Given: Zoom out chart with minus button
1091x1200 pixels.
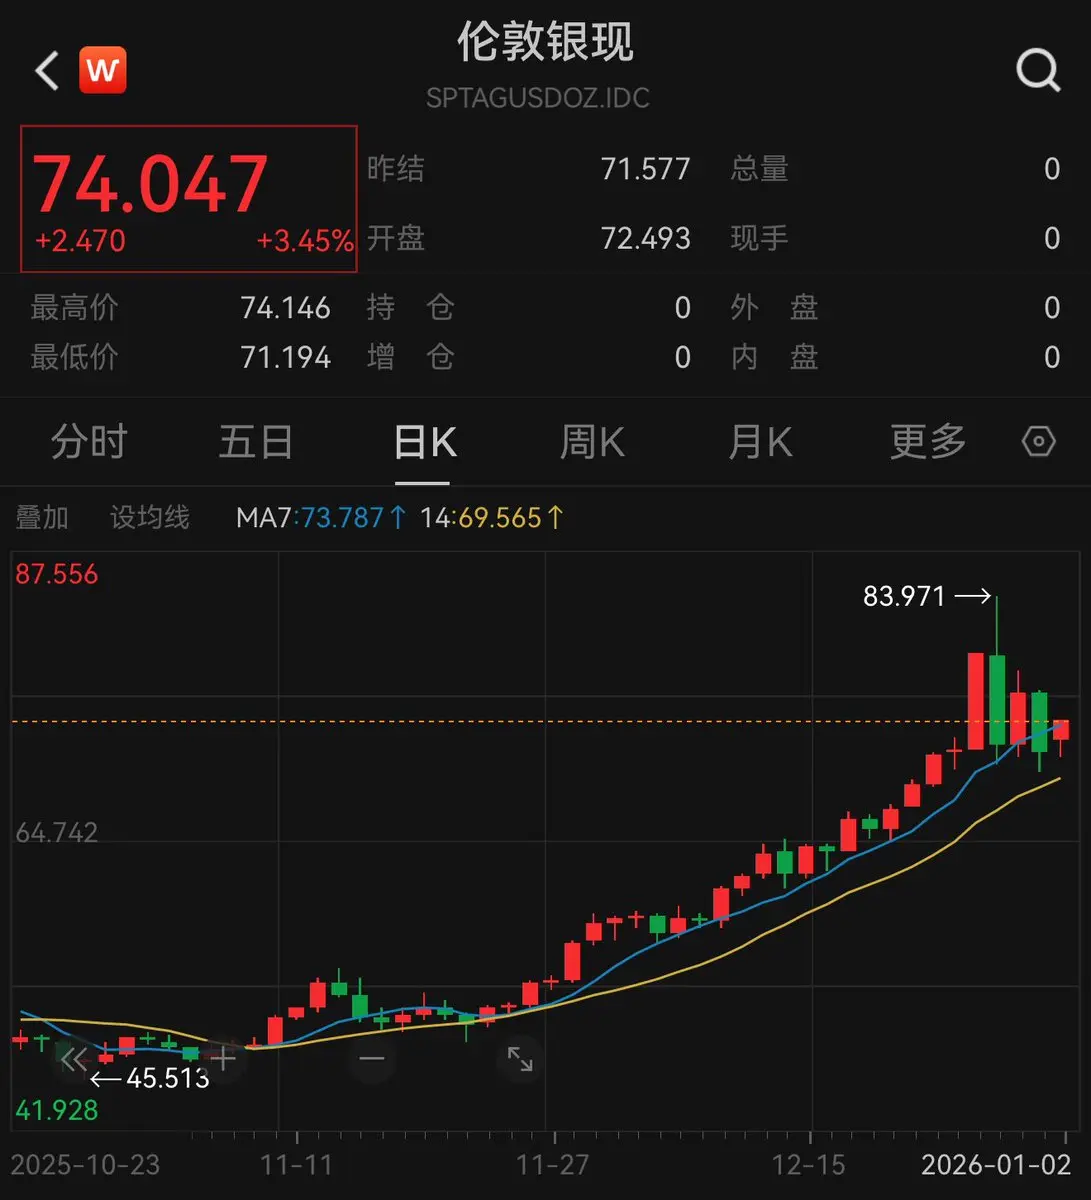Looking at the screenshot, I should click(x=372, y=1059).
